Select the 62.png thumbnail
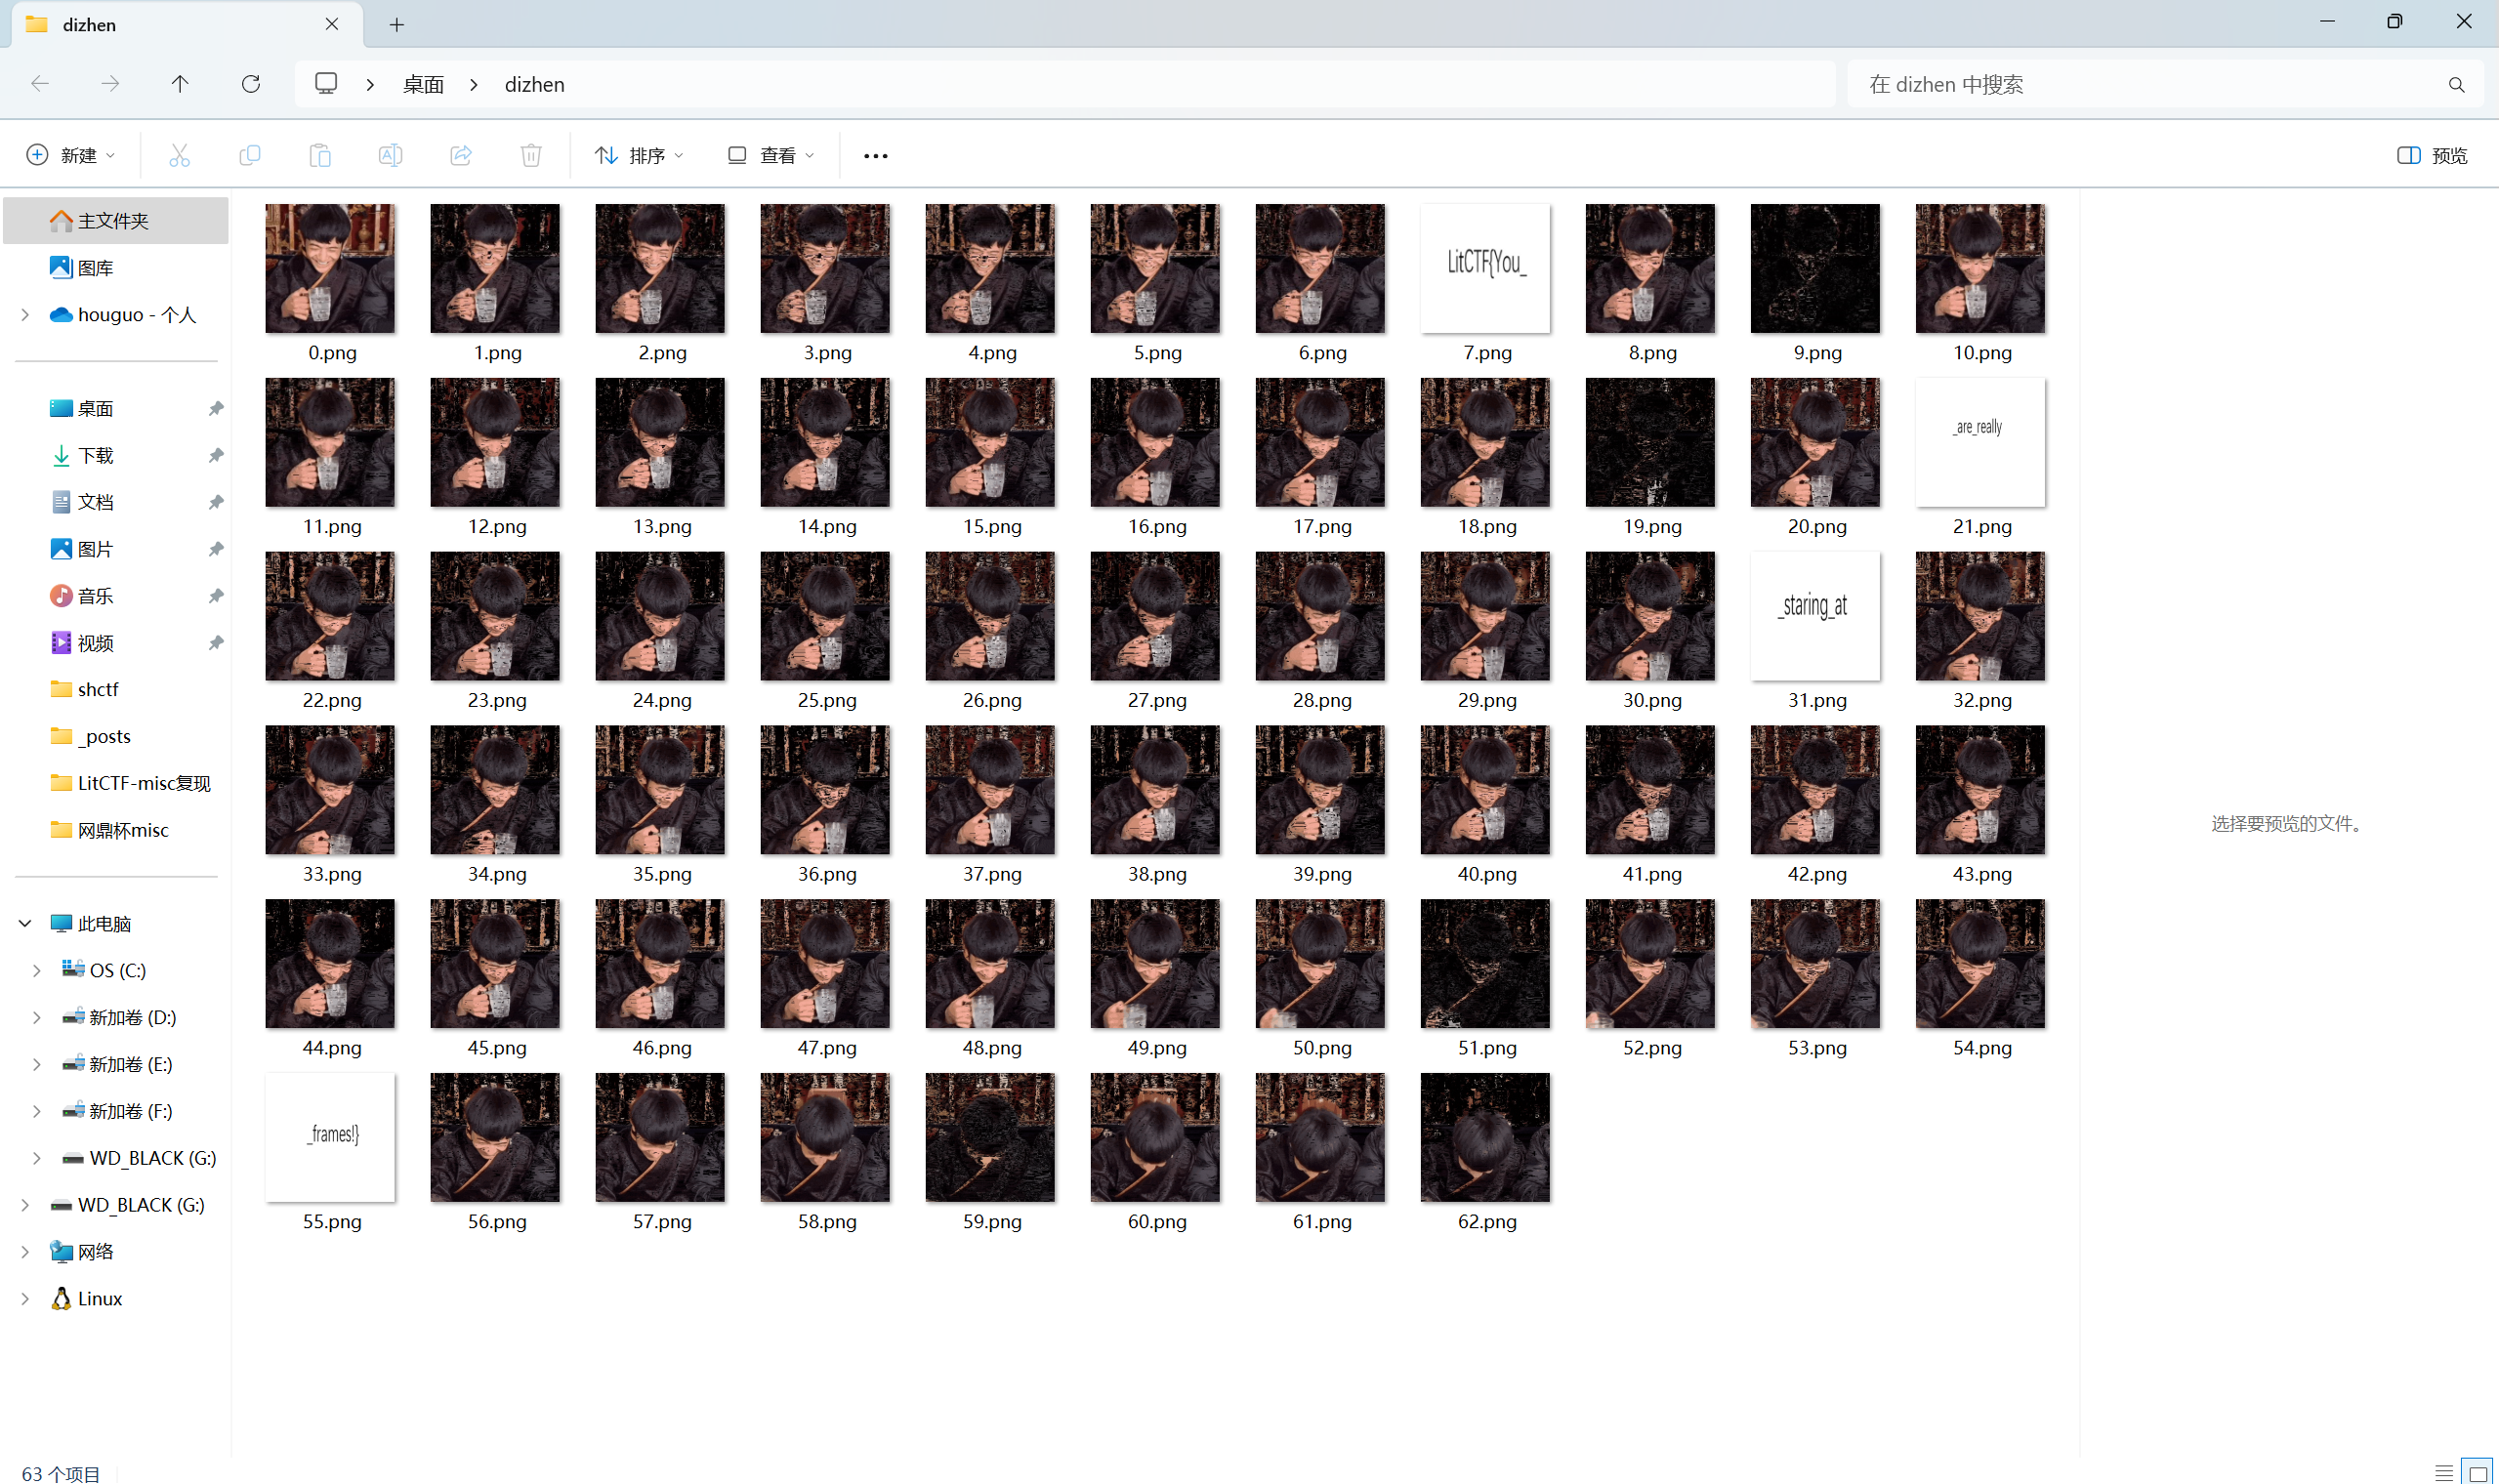The width and height of the screenshot is (2499, 1484). [1485, 1137]
